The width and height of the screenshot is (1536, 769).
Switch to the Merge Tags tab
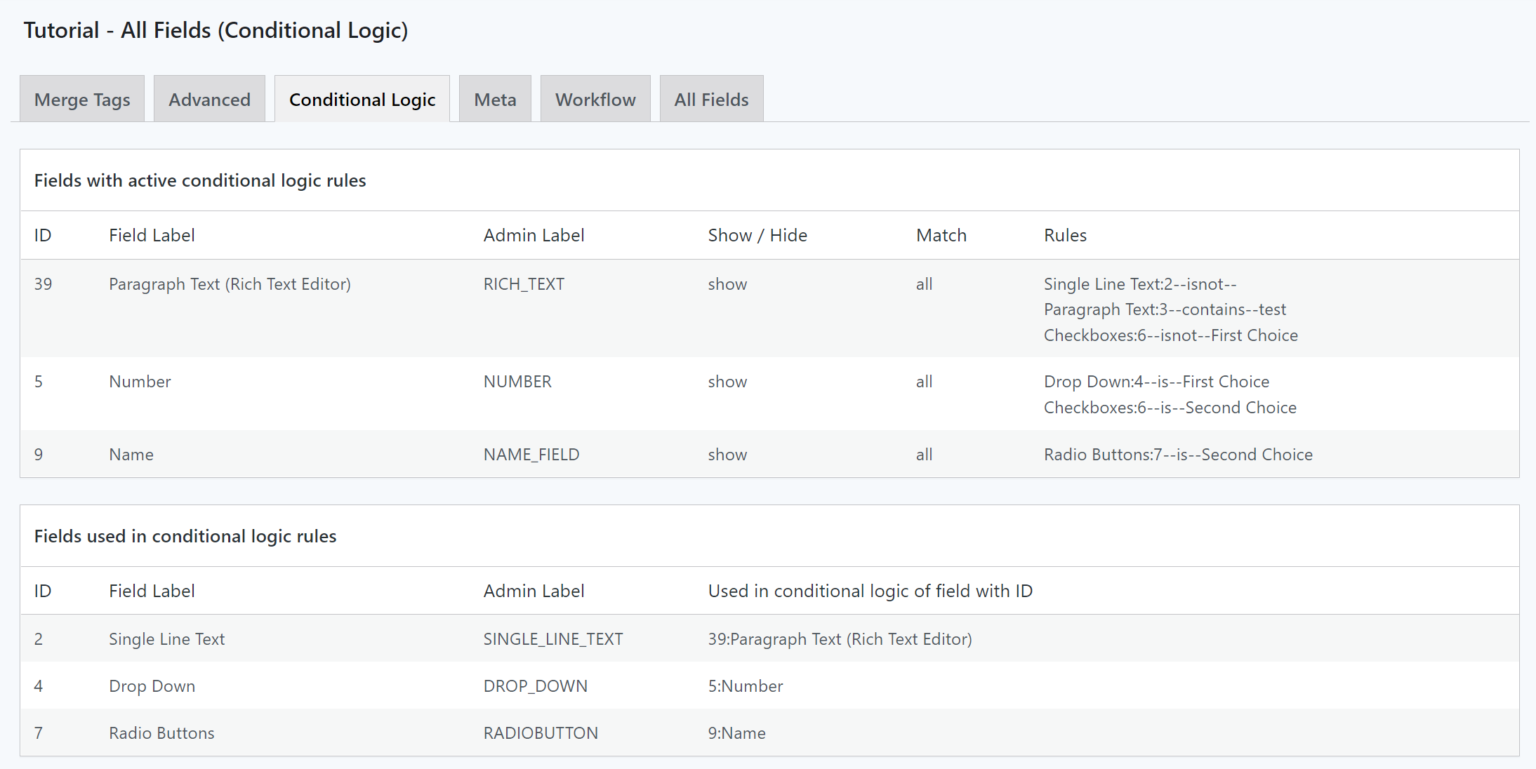[81, 98]
